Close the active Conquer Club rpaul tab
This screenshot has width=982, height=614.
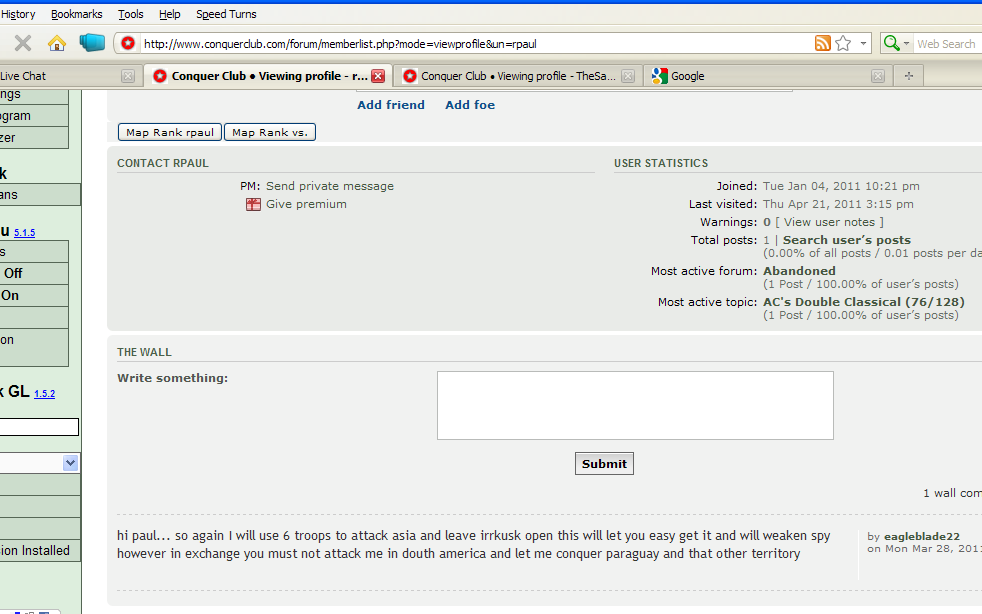378,76
